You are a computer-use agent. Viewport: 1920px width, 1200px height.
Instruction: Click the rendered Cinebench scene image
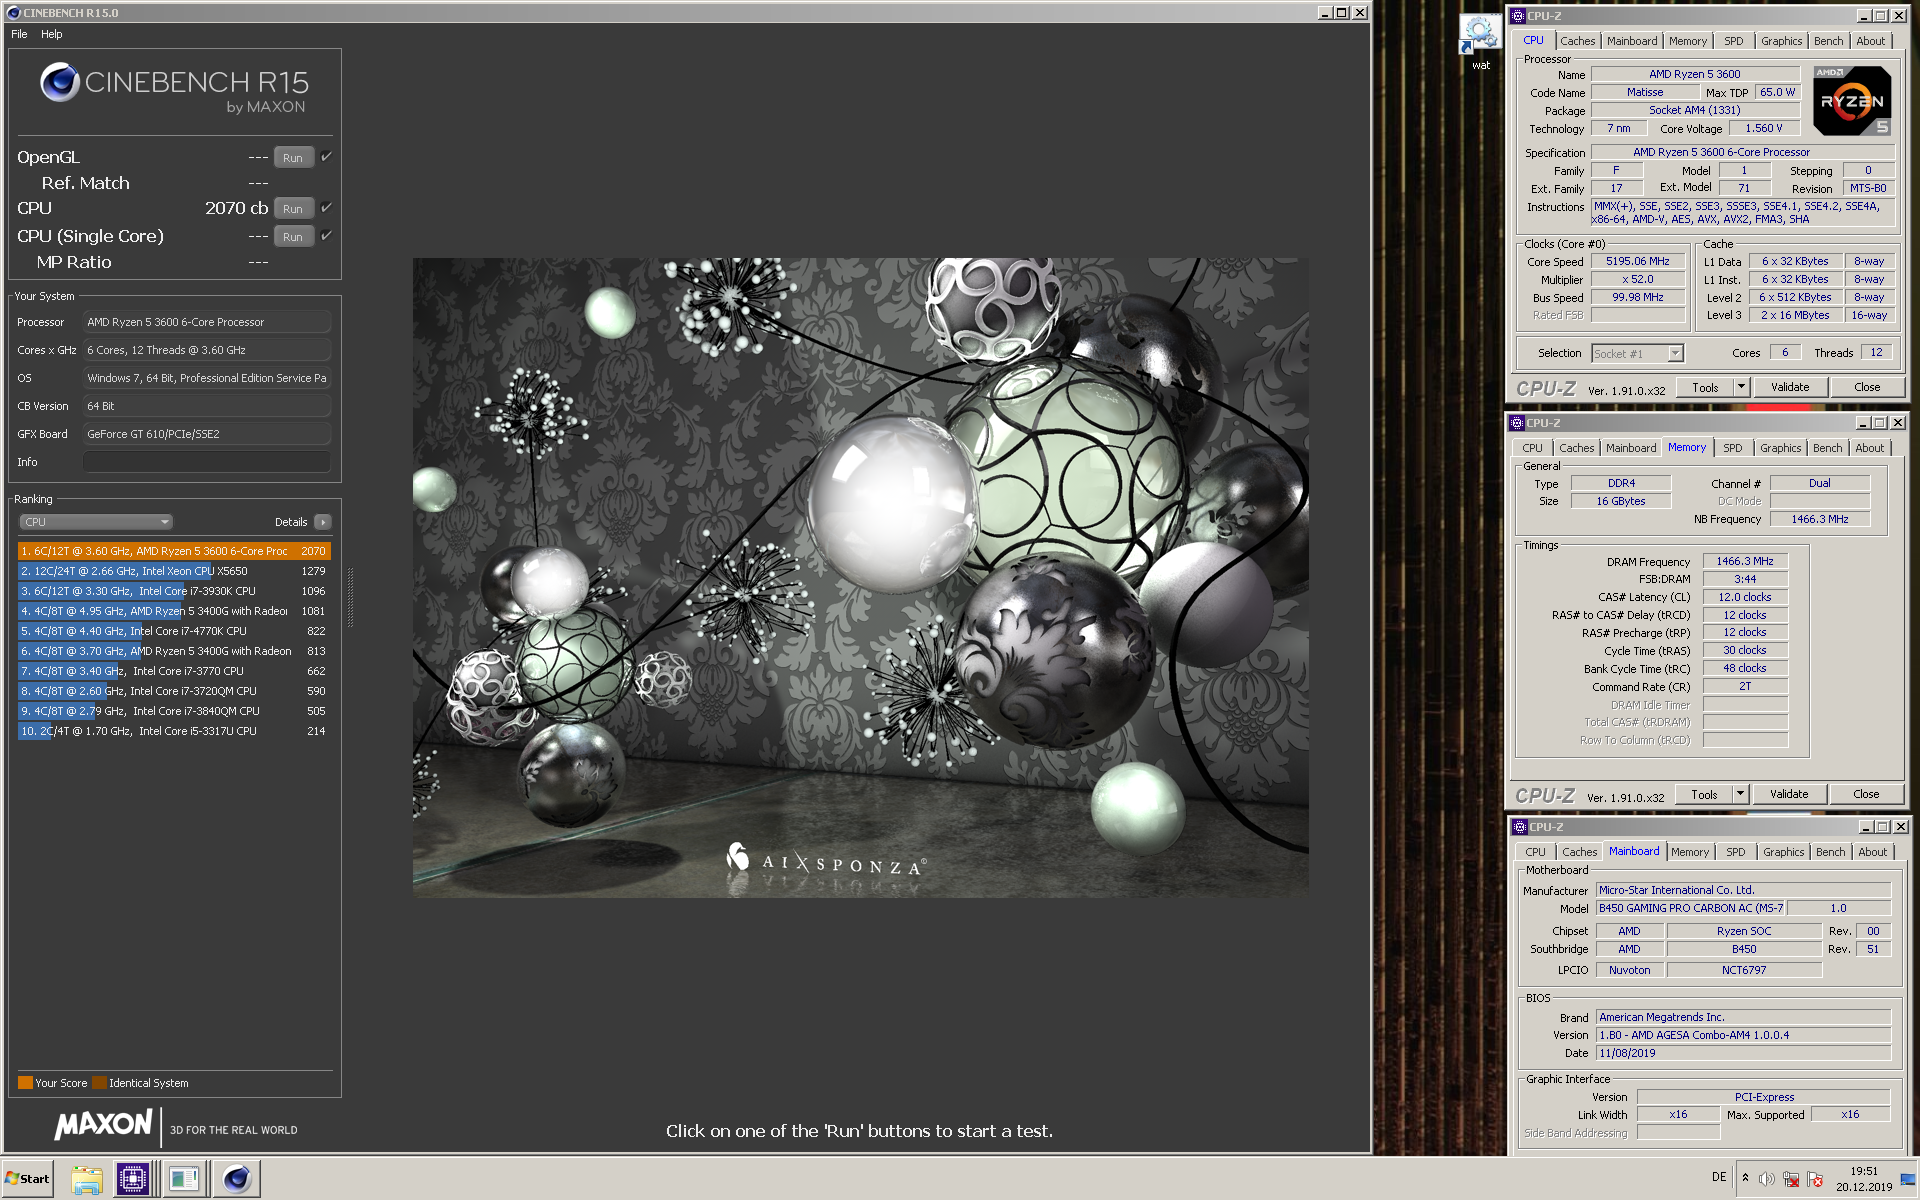860,577
